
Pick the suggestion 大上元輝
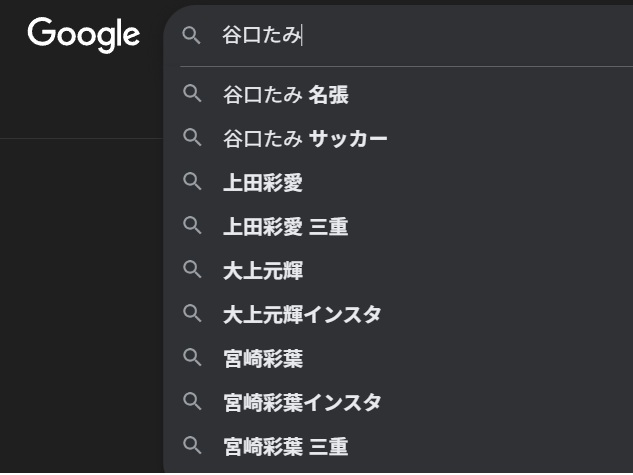[262, 271]
